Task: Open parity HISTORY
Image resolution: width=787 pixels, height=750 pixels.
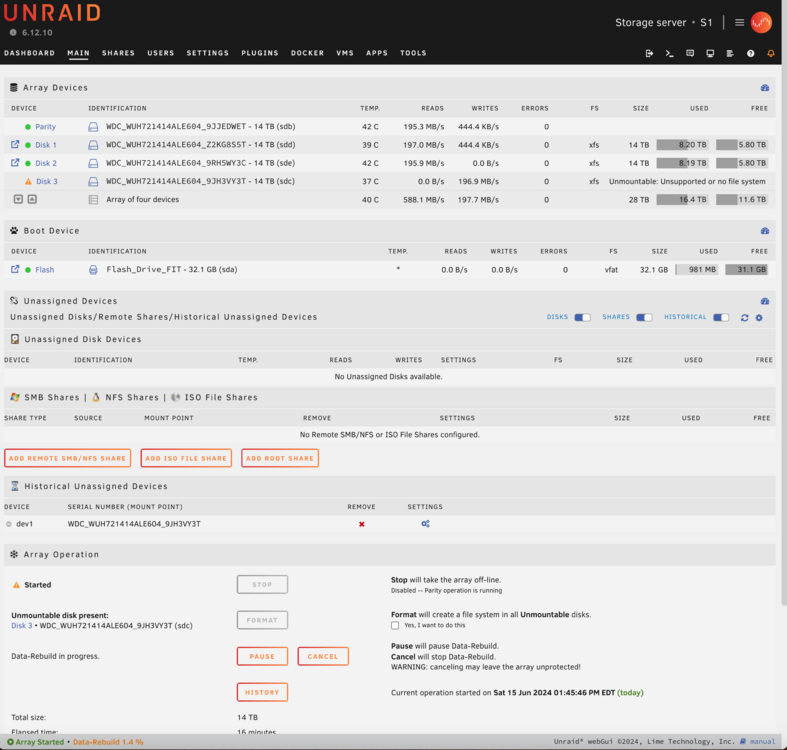Action: pyautogui.click(x=263, y=692)
